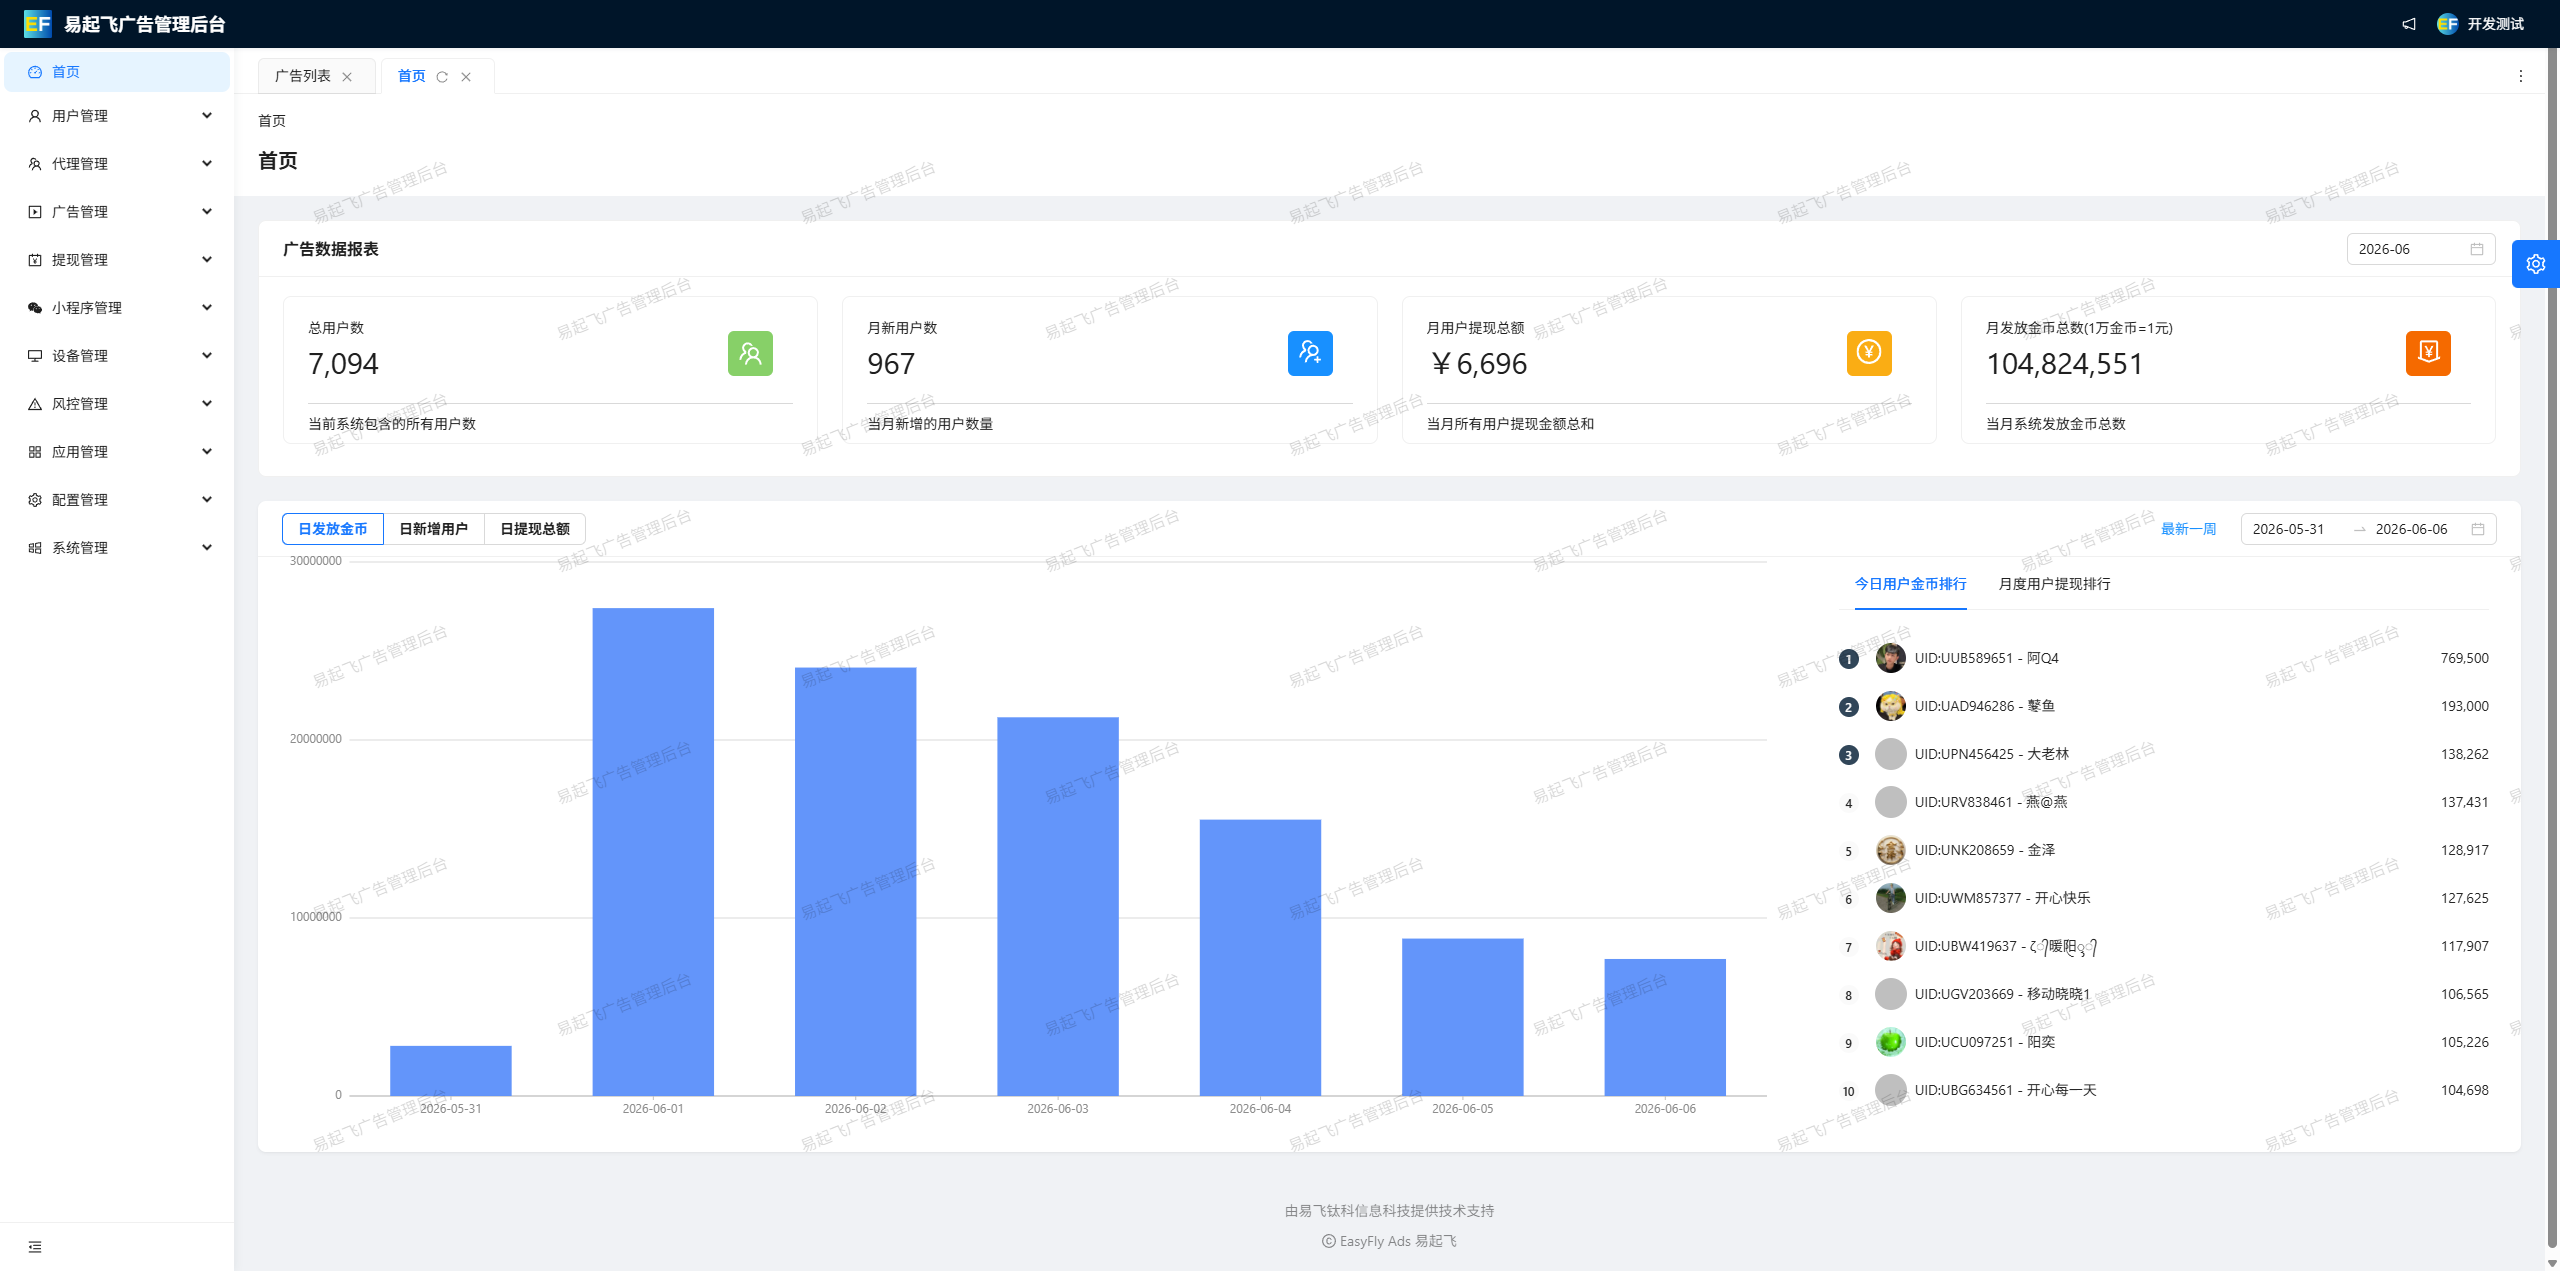Expand the 系统管理 sidebar menu
2560x1271 pixels.
118,548
